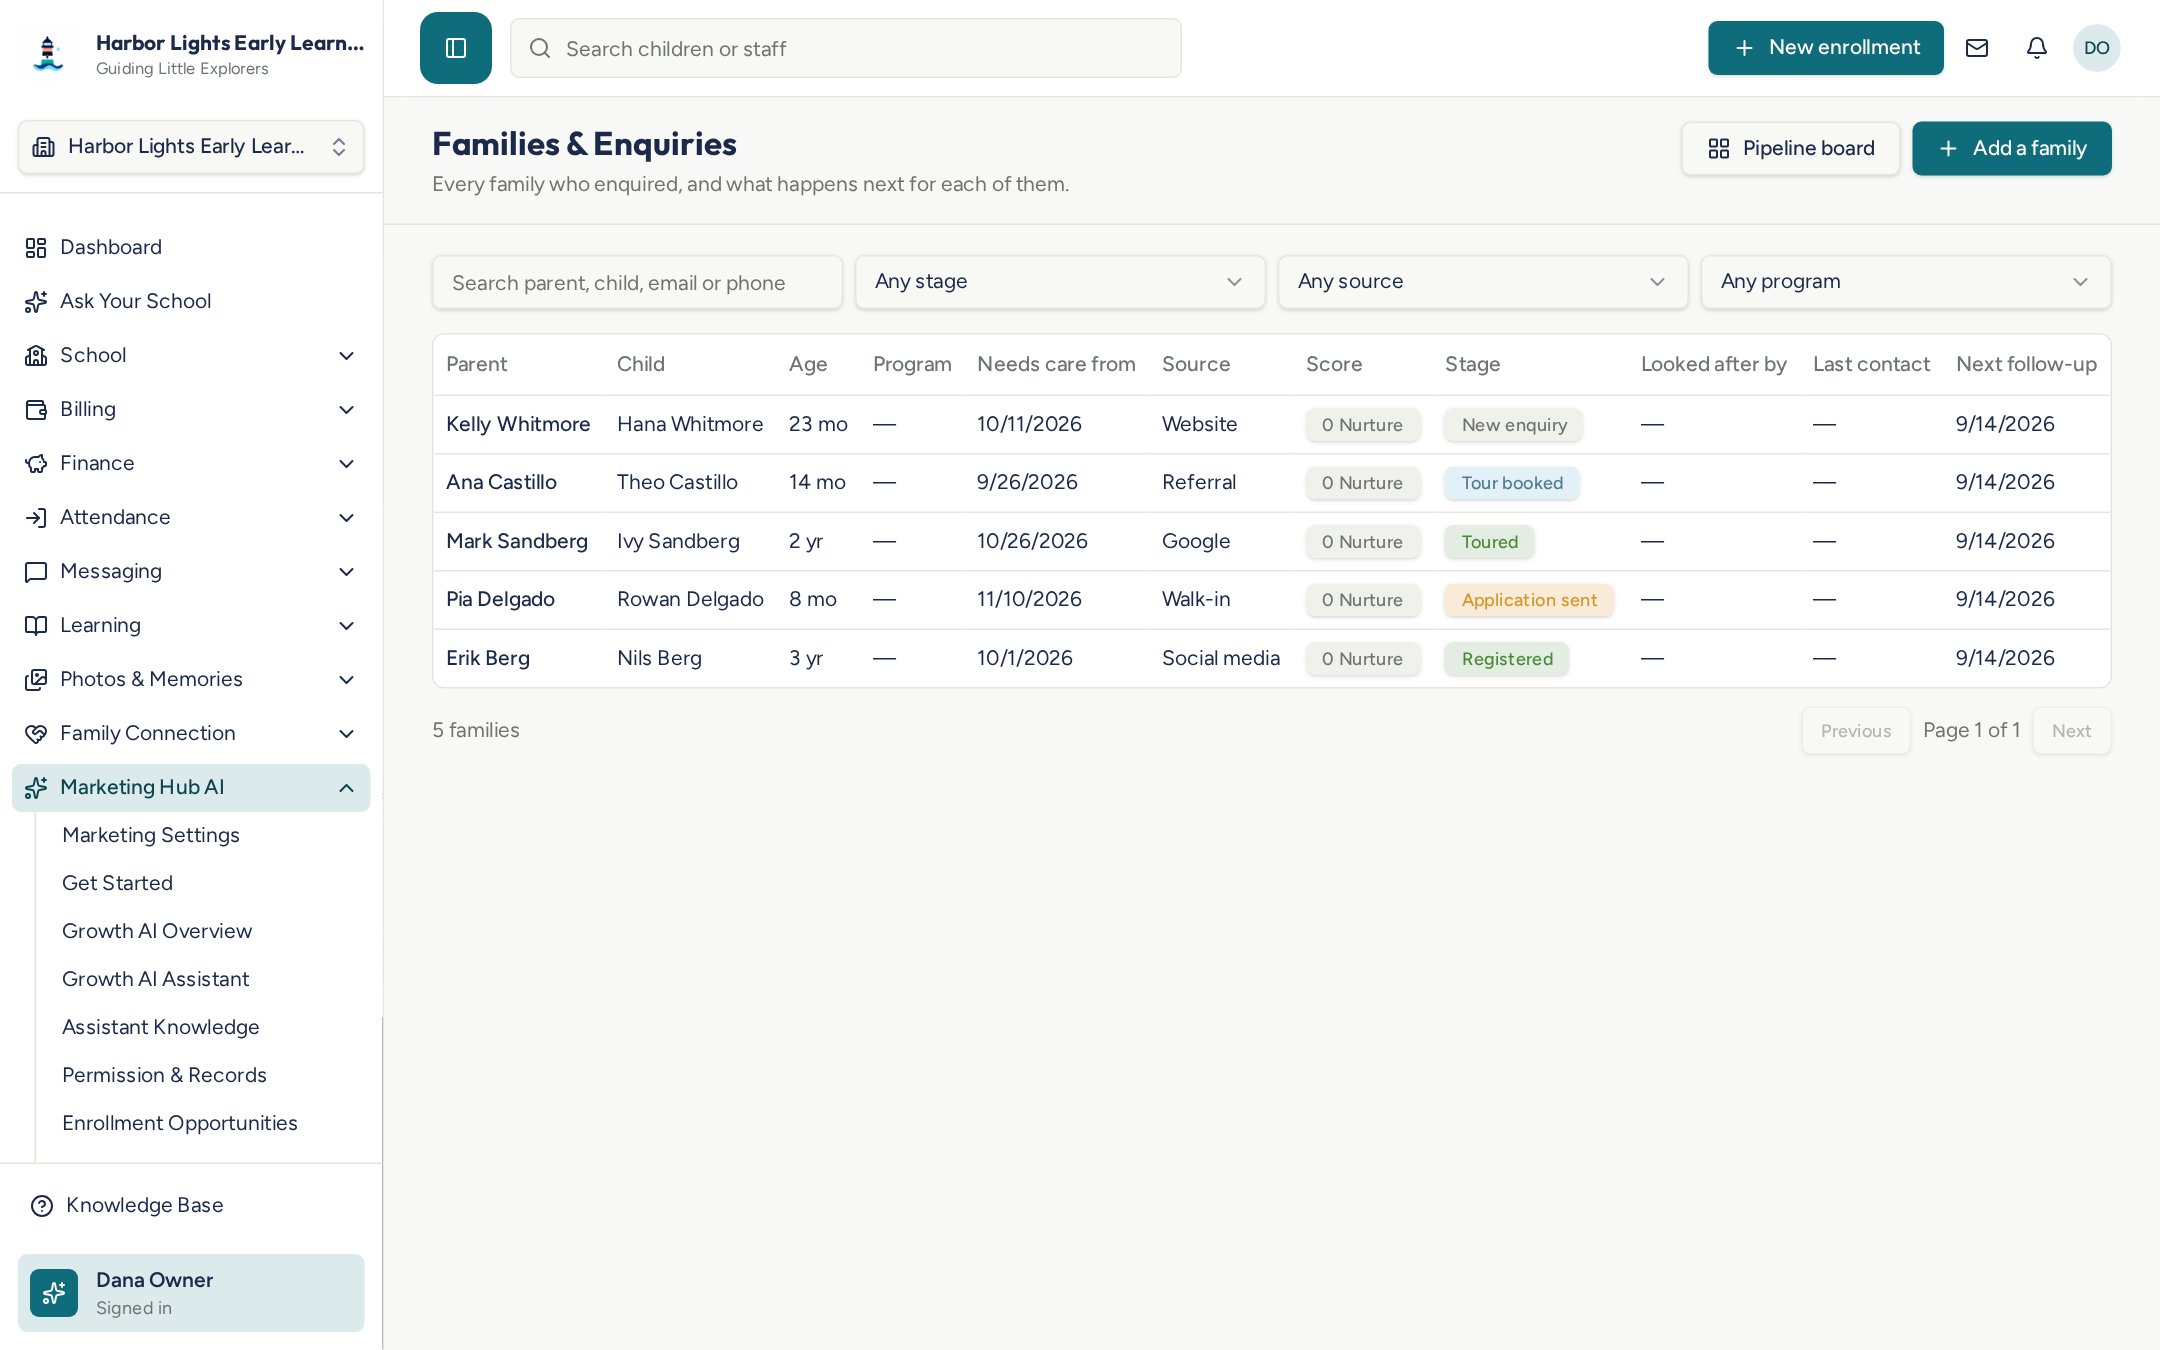2160x1350 pixels.
Task: Click the Family Connection heart icon
Action: pyautogui.click(x=36, y=733)
